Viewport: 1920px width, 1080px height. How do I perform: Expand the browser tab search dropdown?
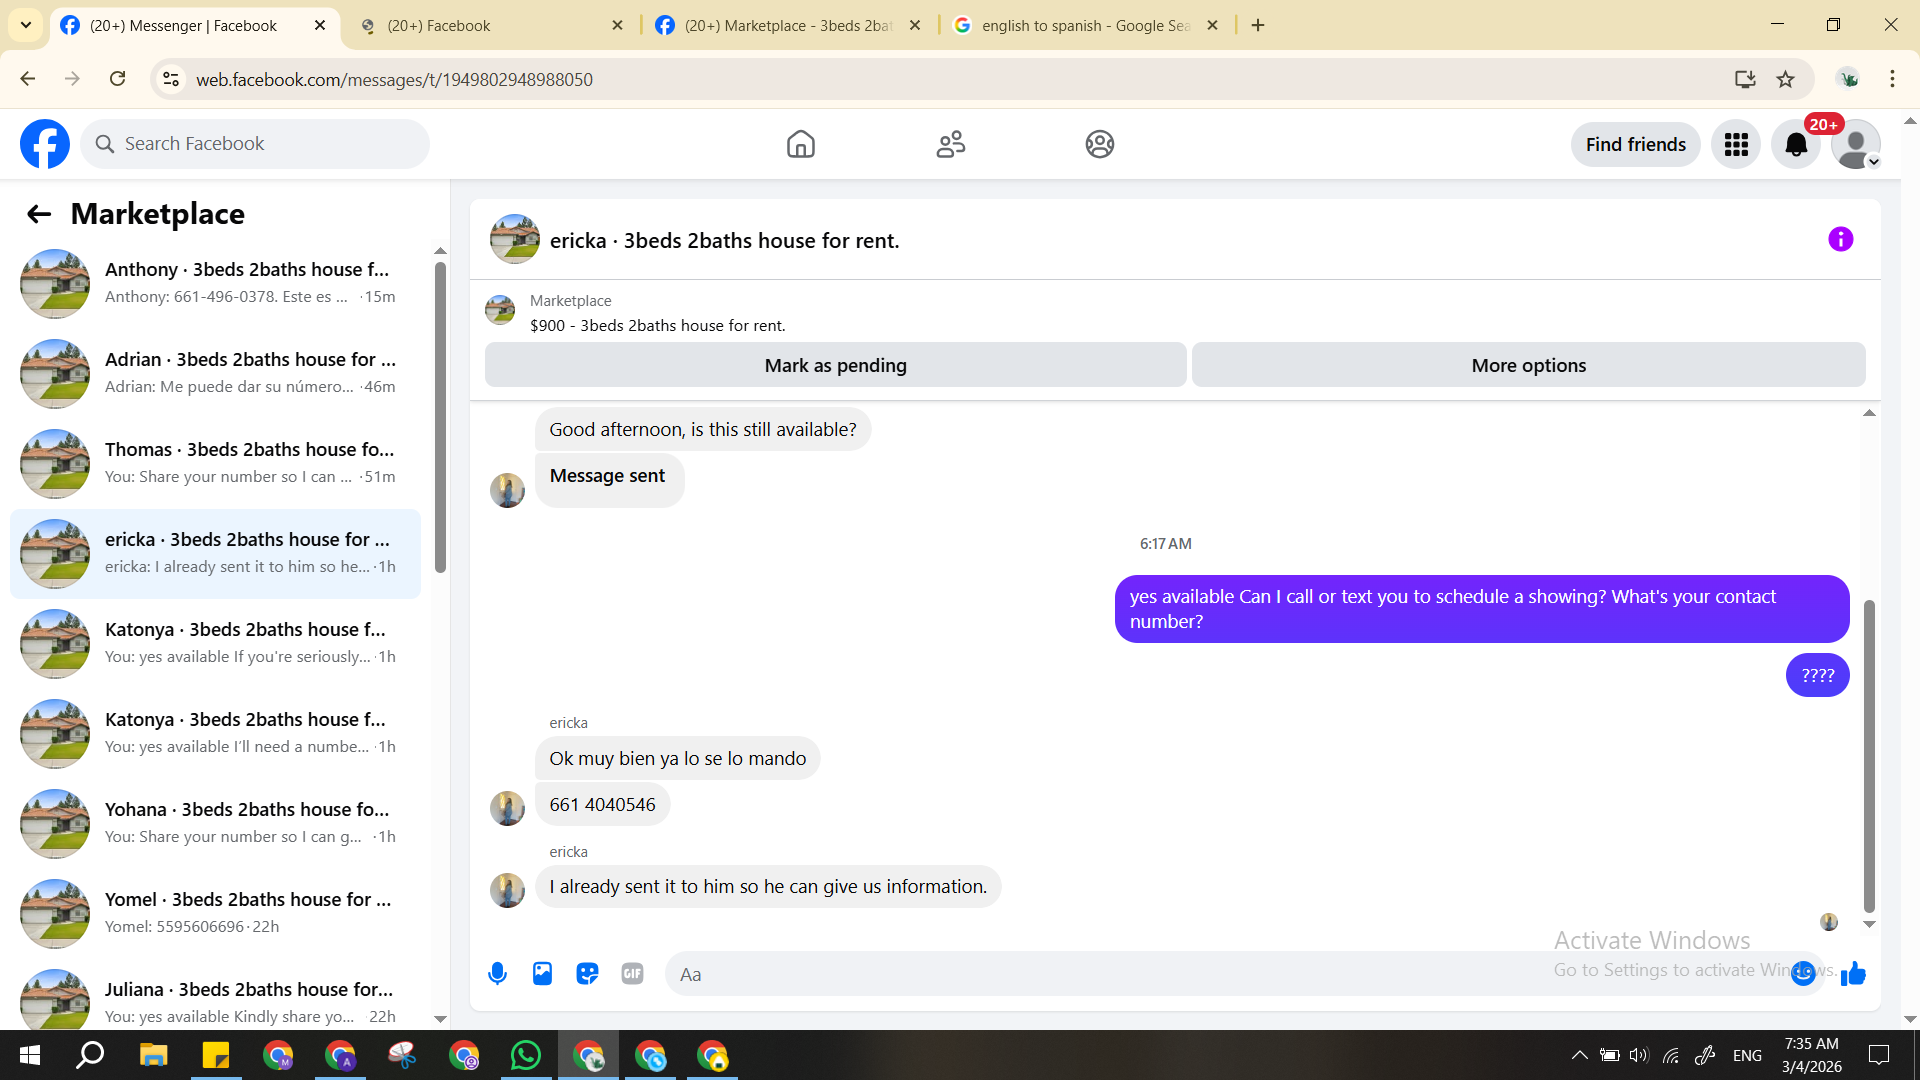pos(26,25)
